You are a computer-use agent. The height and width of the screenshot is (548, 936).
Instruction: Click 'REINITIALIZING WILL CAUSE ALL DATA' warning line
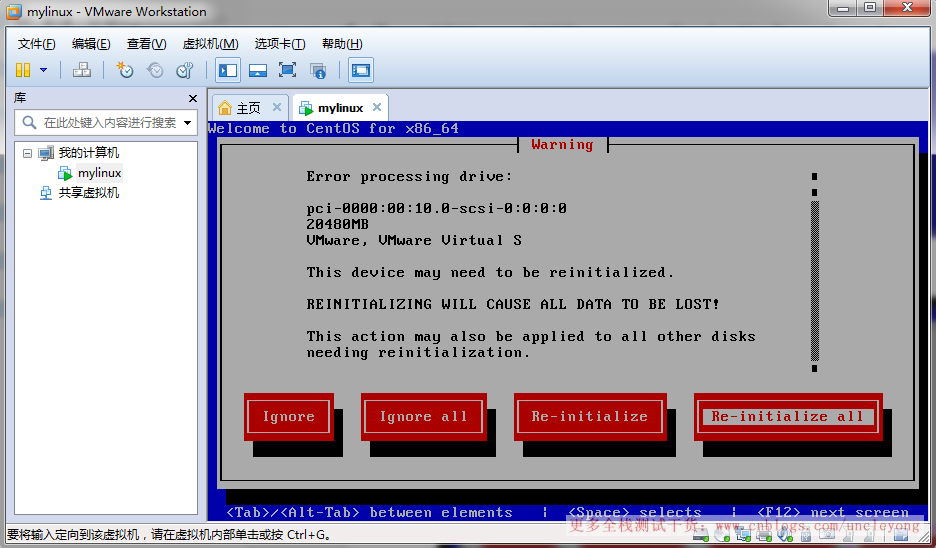click(x=513, y=304)
